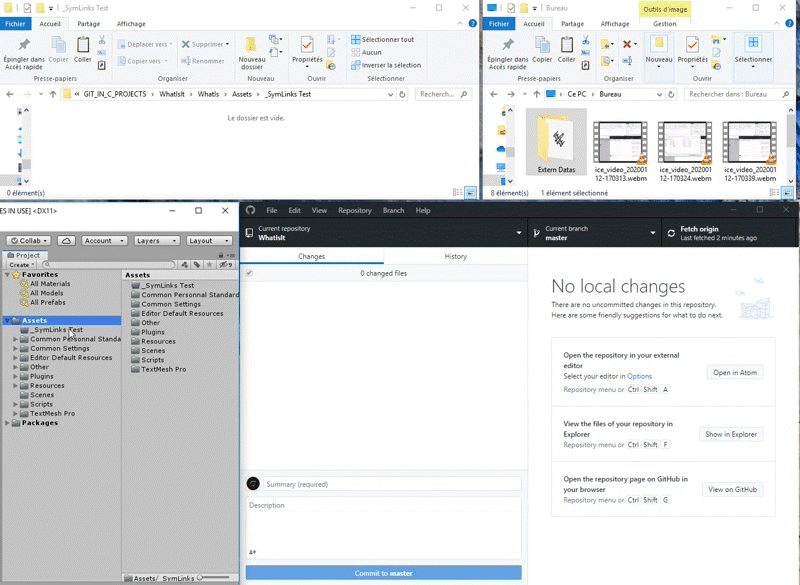Screen dimensions: 800x585
Task: Click Coller paste icon in SymLinks Test window
Action: (x=83, y=49)
